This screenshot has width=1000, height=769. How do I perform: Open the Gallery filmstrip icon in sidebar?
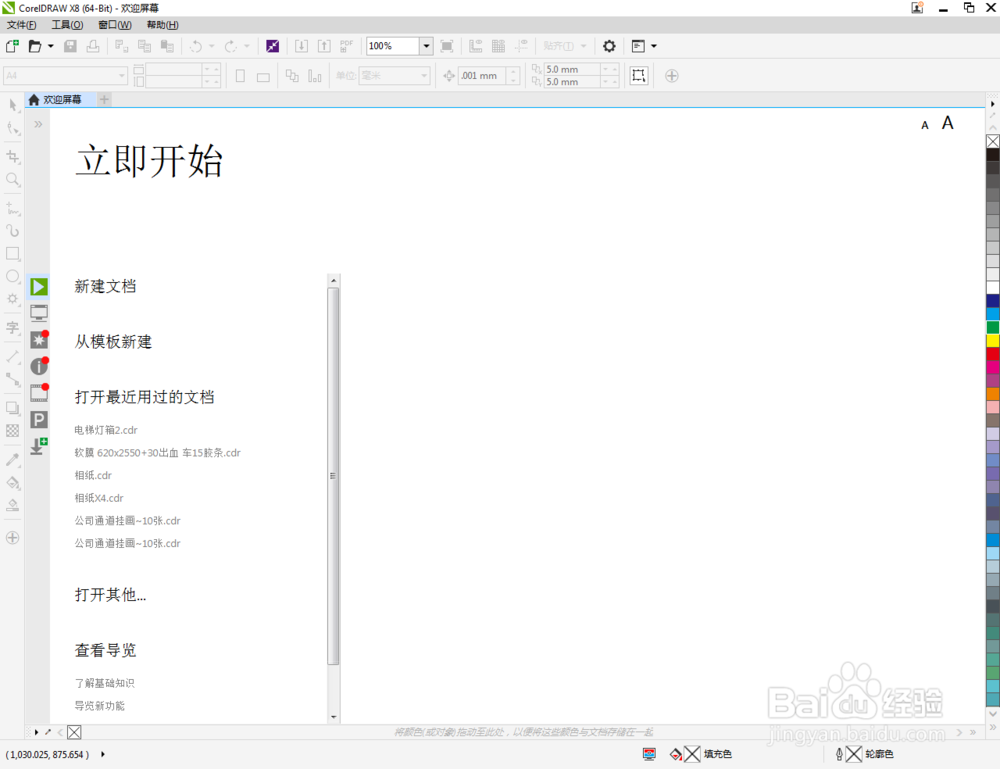39,393
